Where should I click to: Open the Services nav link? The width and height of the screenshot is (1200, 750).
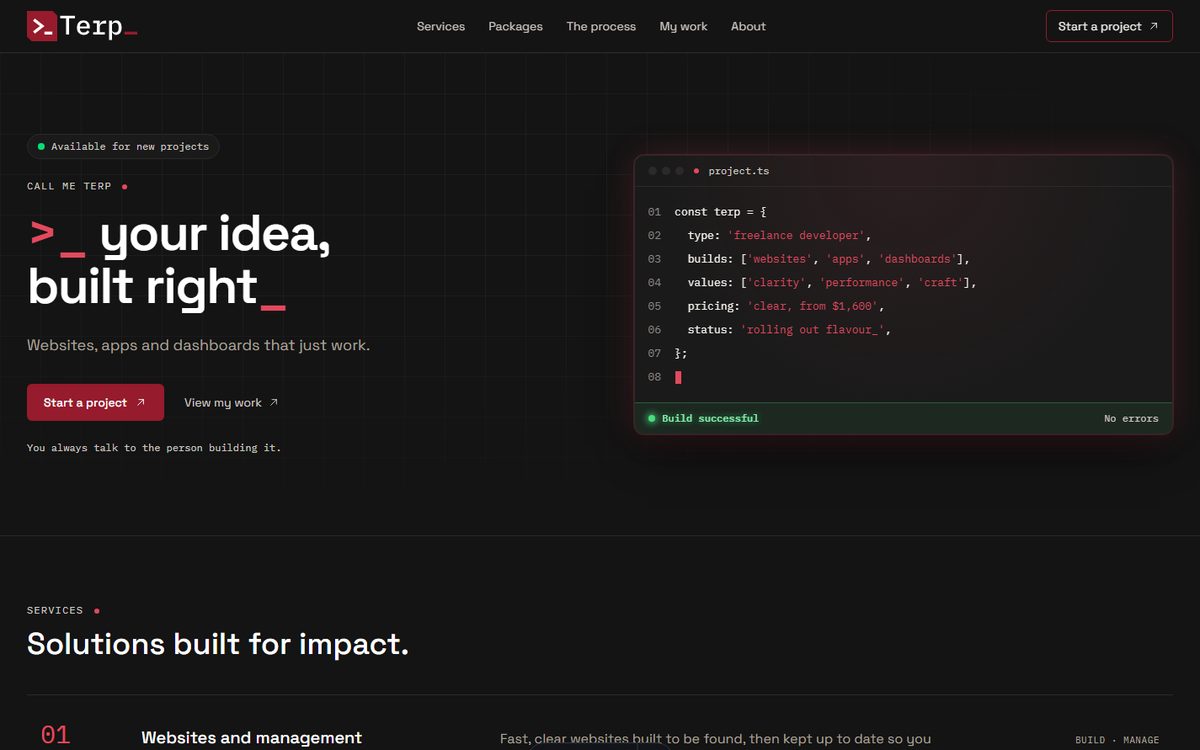point(441,26)
